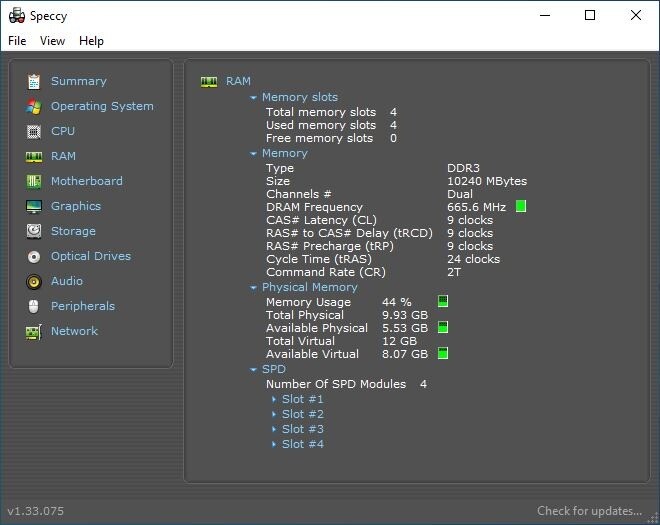Select the DDR3 type value
Image resolution: width=660 pixels, height=525 pixels.
(463, 168)
